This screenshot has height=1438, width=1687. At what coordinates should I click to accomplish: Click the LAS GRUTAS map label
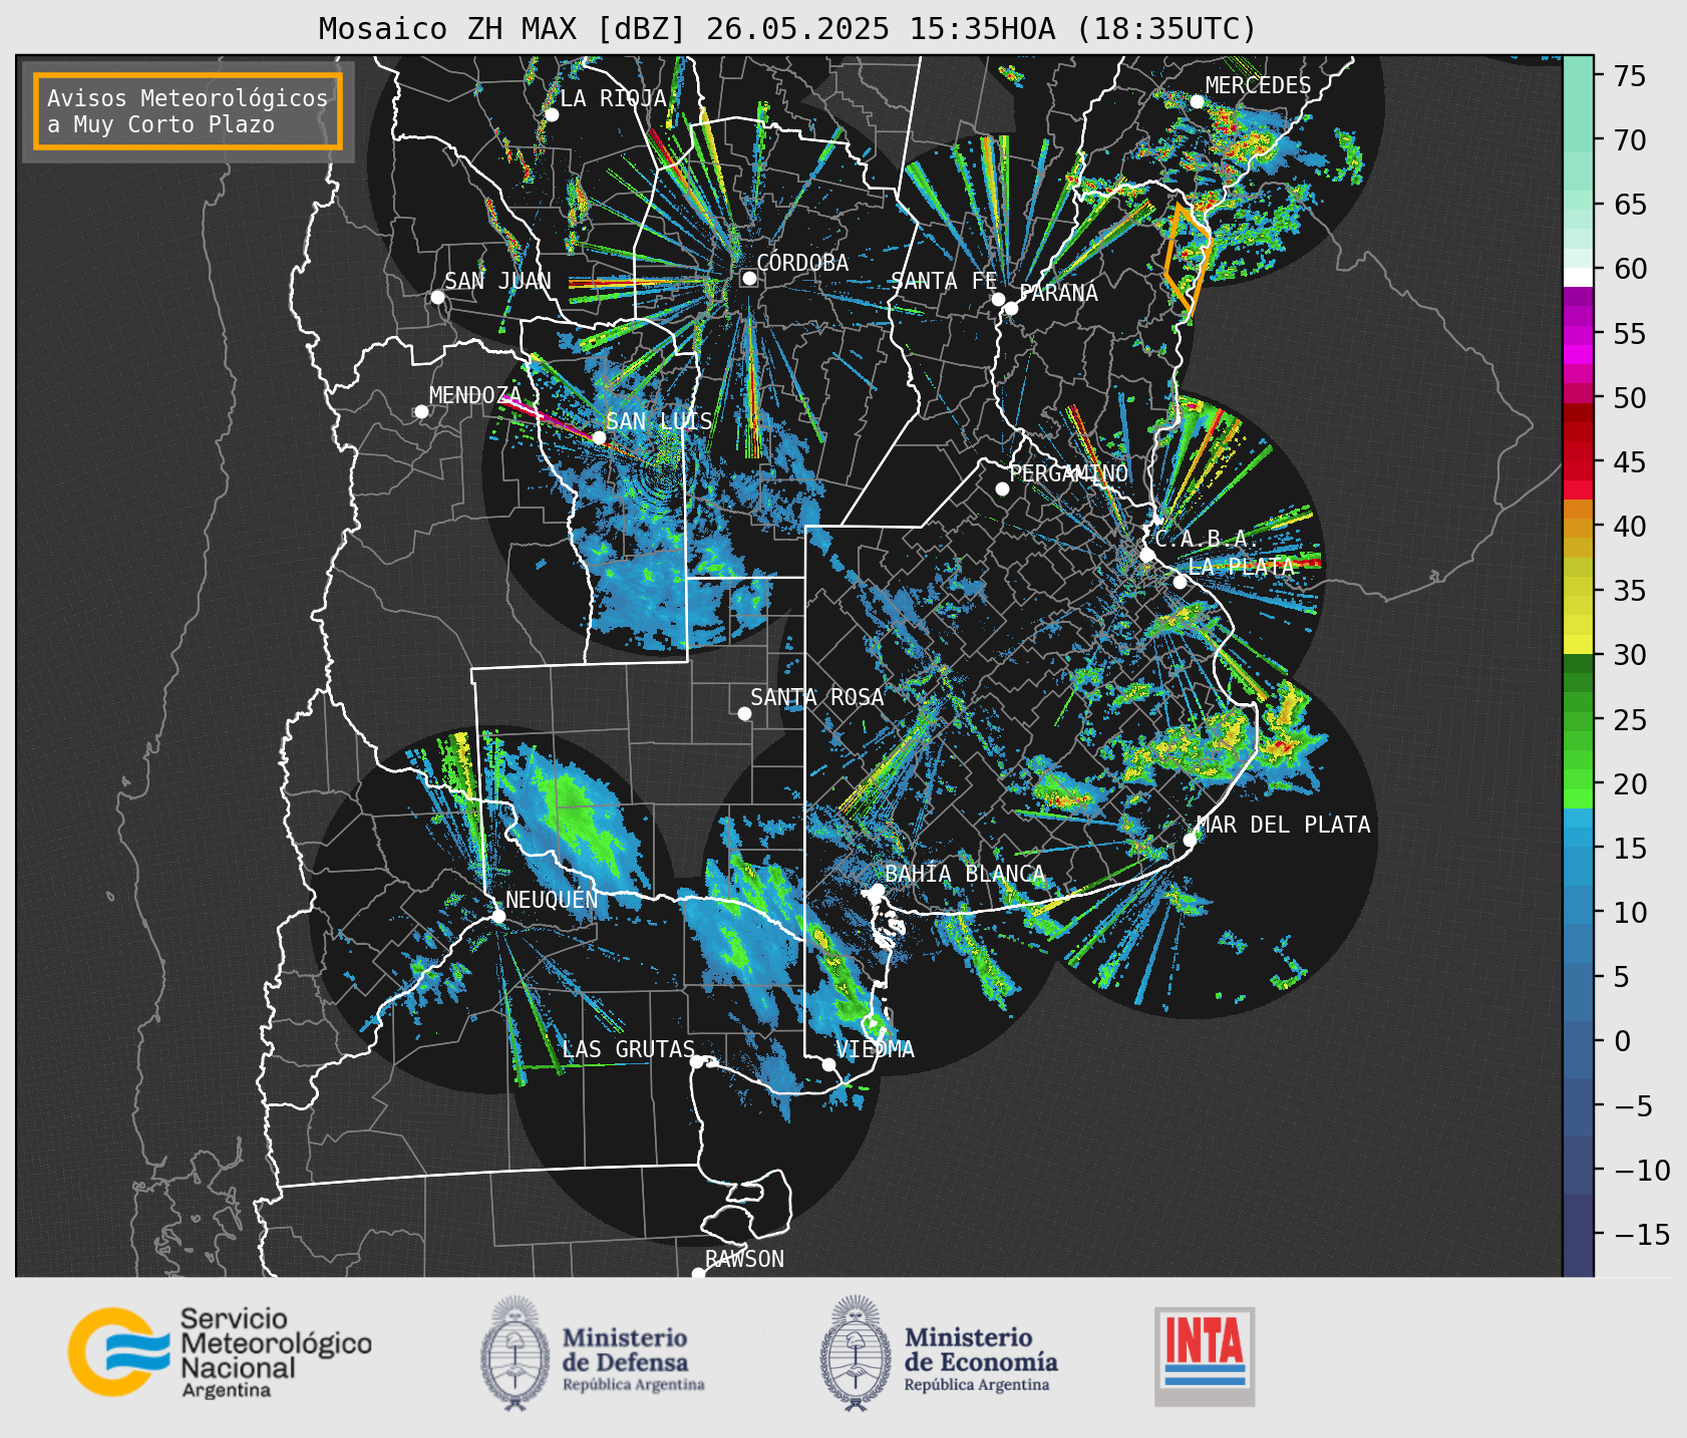tap(628, 1050)
